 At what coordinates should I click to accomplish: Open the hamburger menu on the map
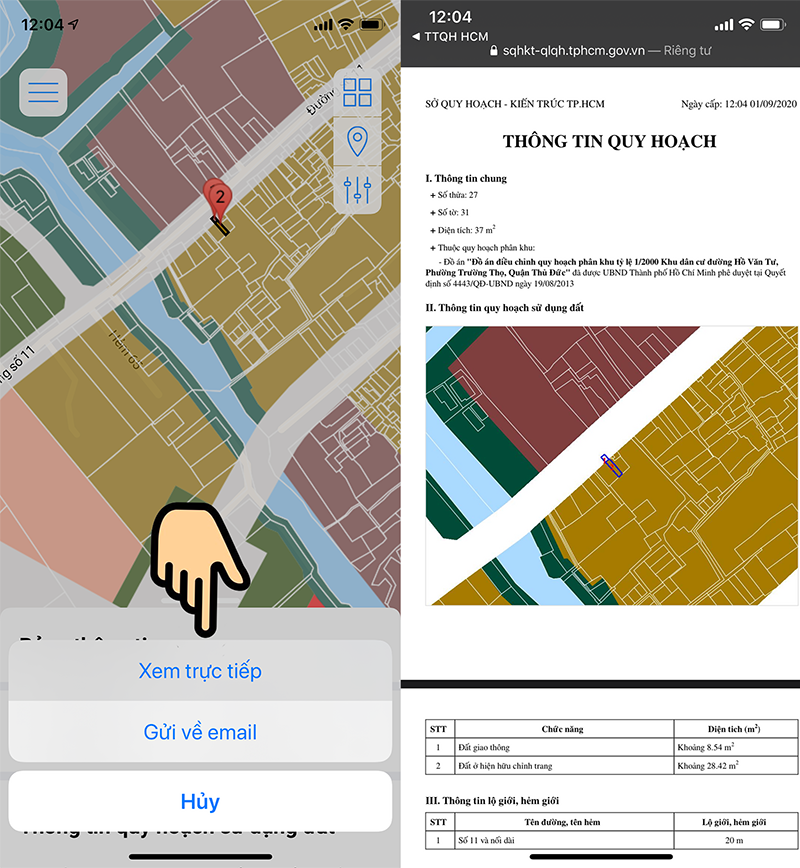pyautogui.click(x=42, y=92)
